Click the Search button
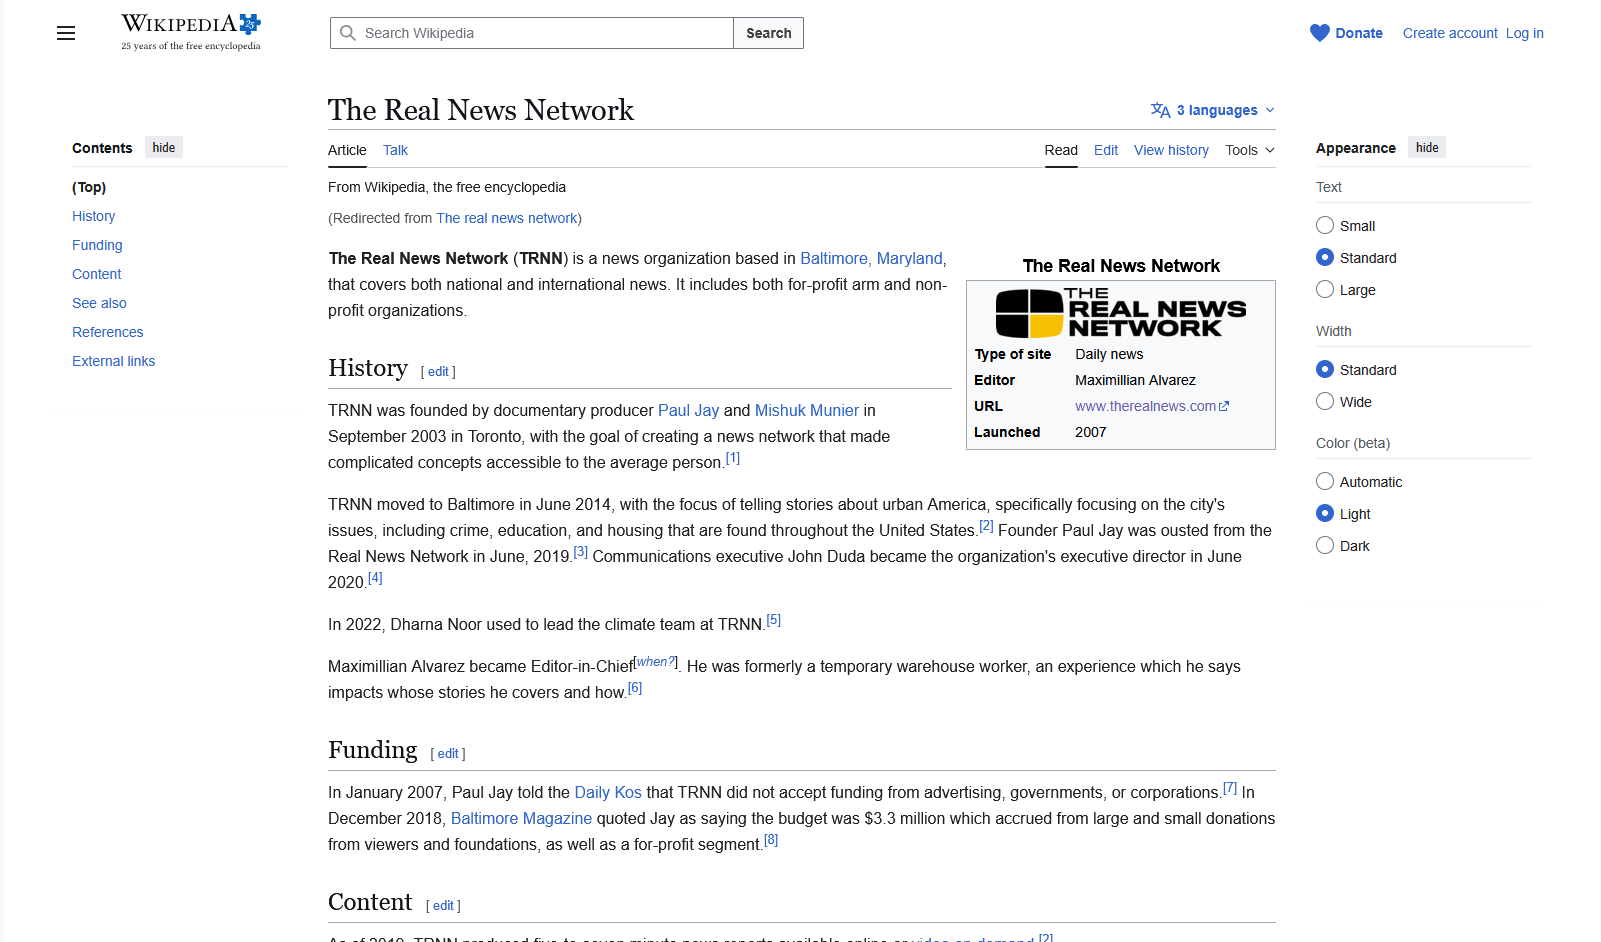Viewport: 1601px width, 942px height. [x=769, y=33]
